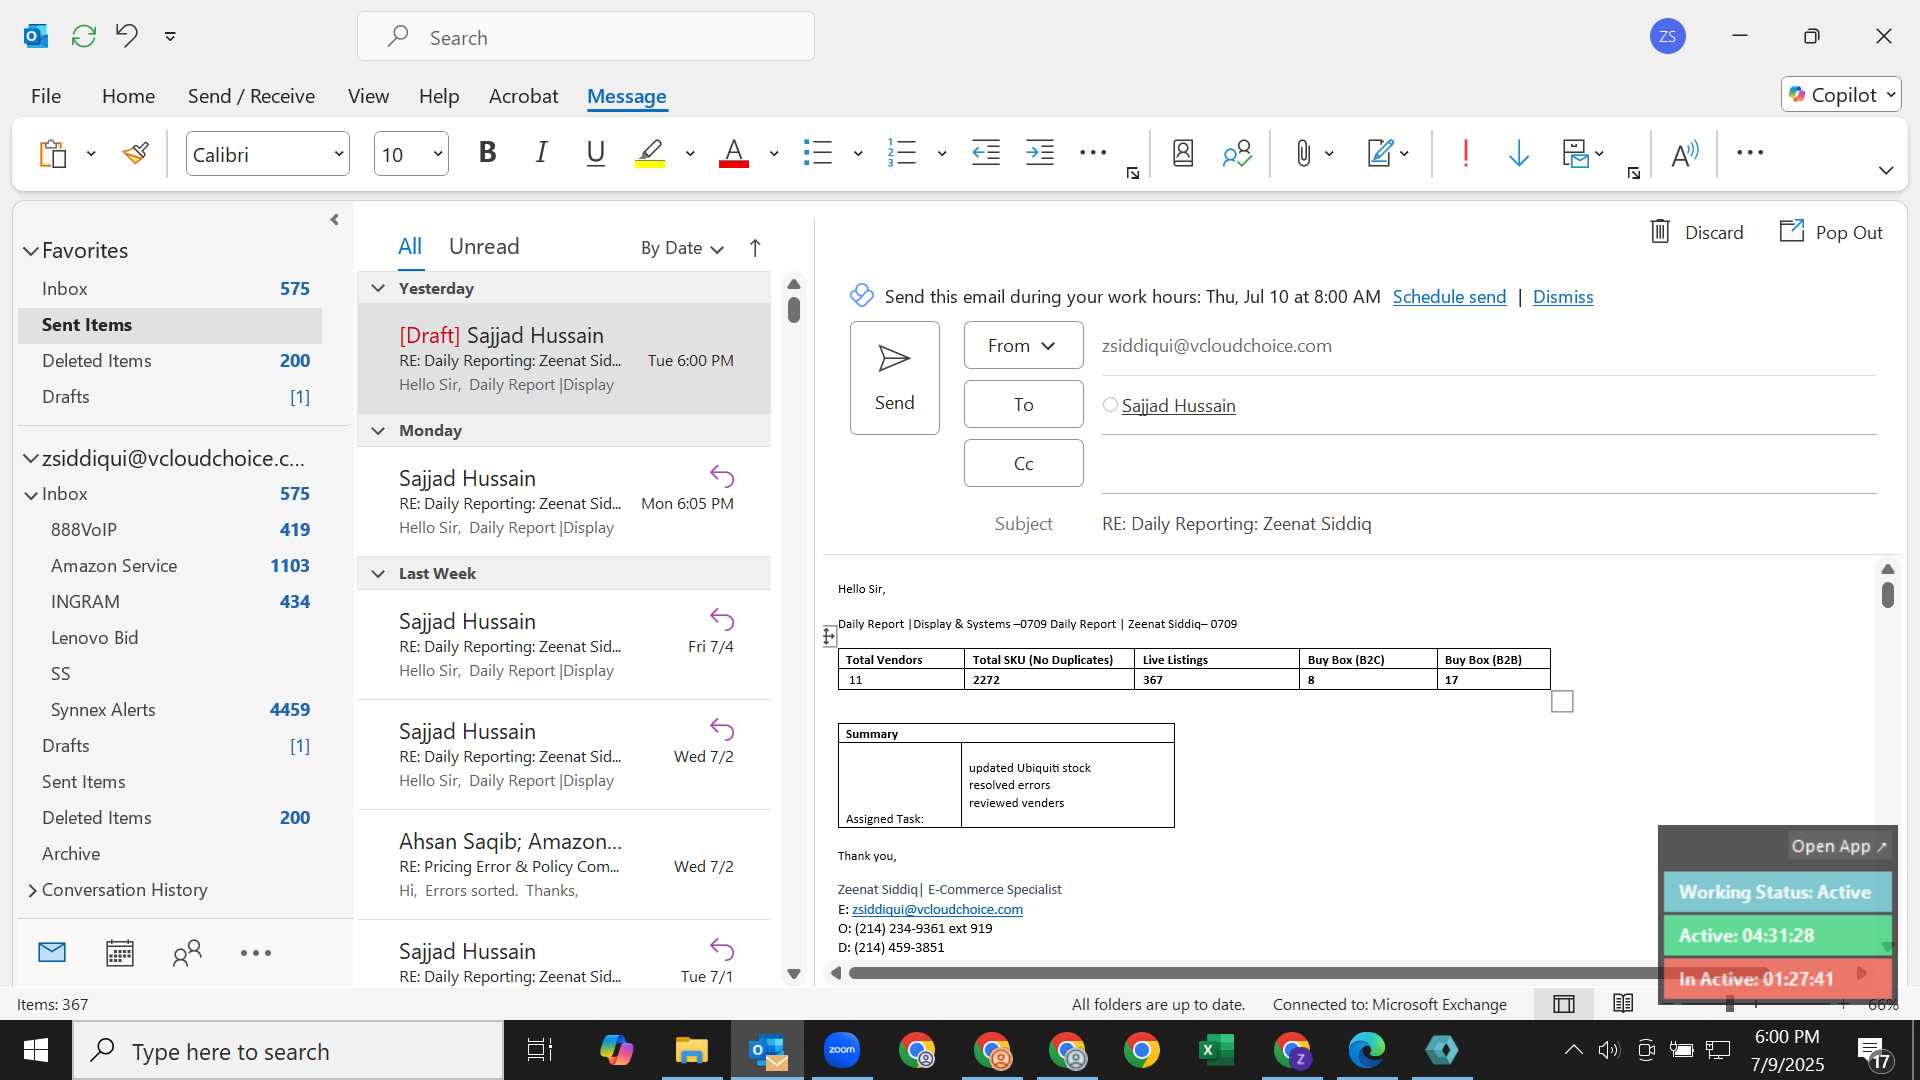Switch to Reading view in status bar
The image size is (1920, 1080).
click(x=1623, y=1003)
